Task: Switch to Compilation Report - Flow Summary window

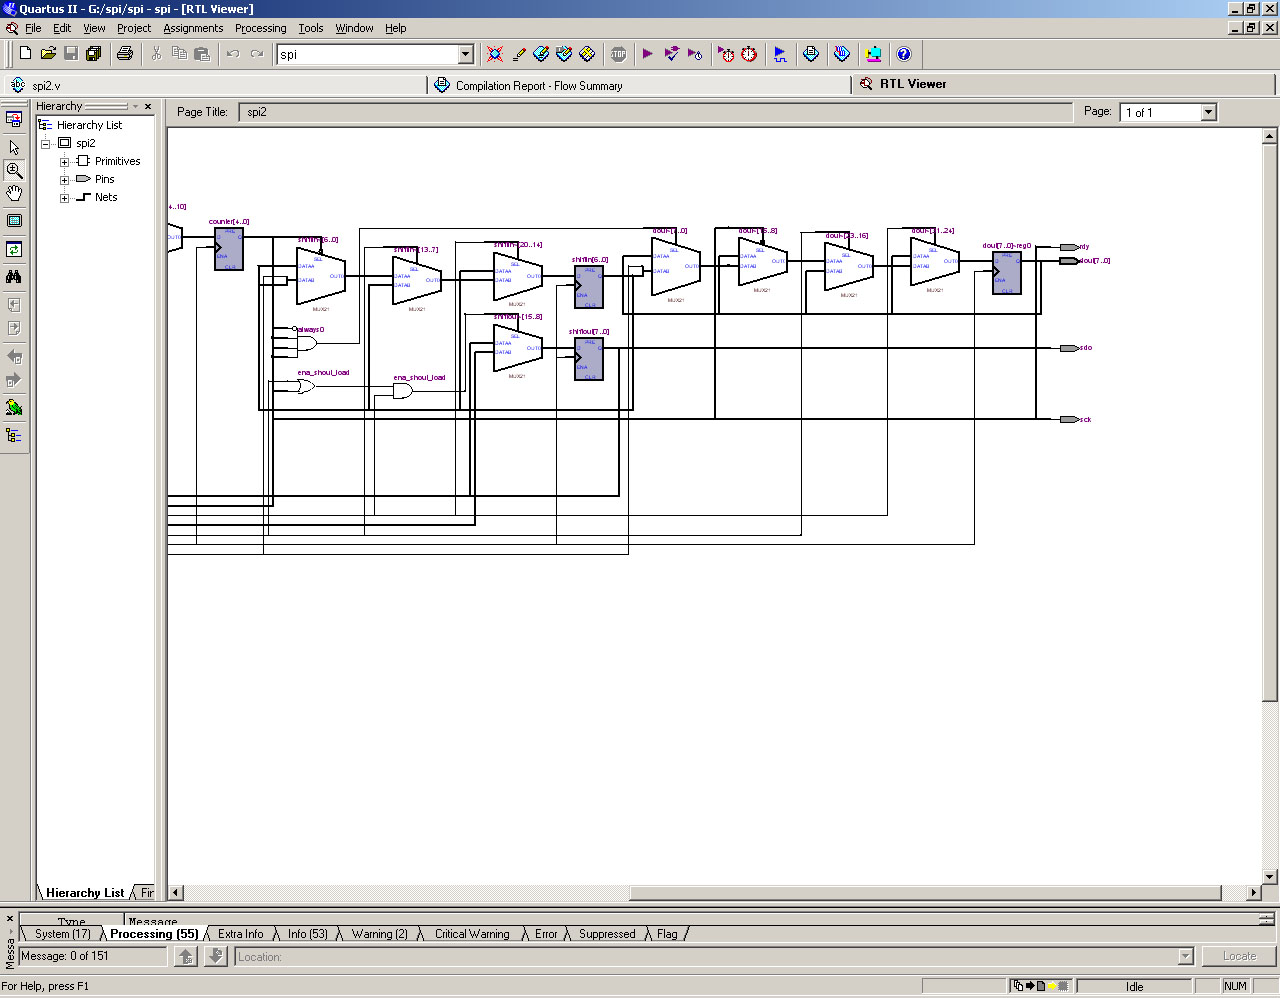Action: [x=538, y=86]
